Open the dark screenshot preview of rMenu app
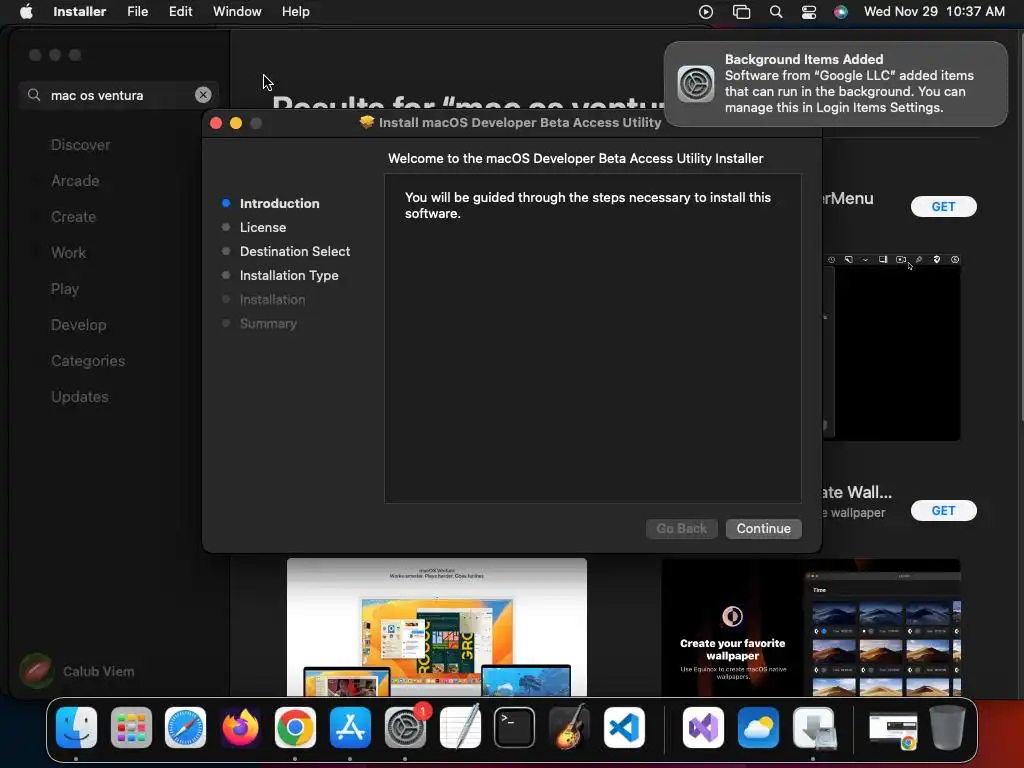This screenshot has height=768, width=1024. [x=891, y=347]
